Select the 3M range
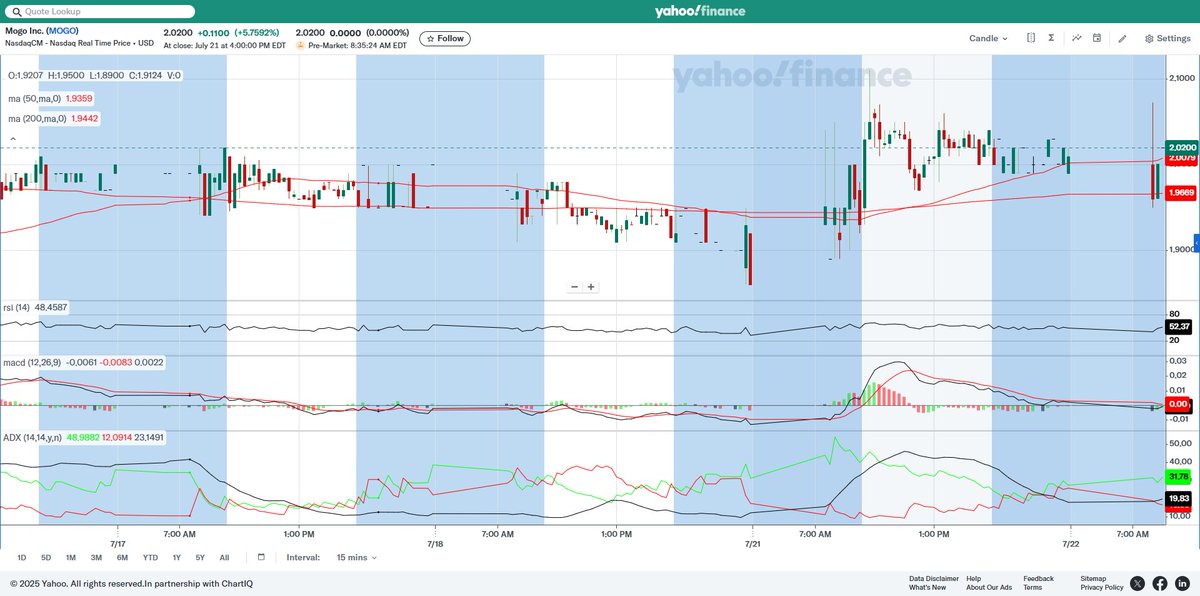The width and height of the screenshot is (1200, 596). click(x=96, y=557)
